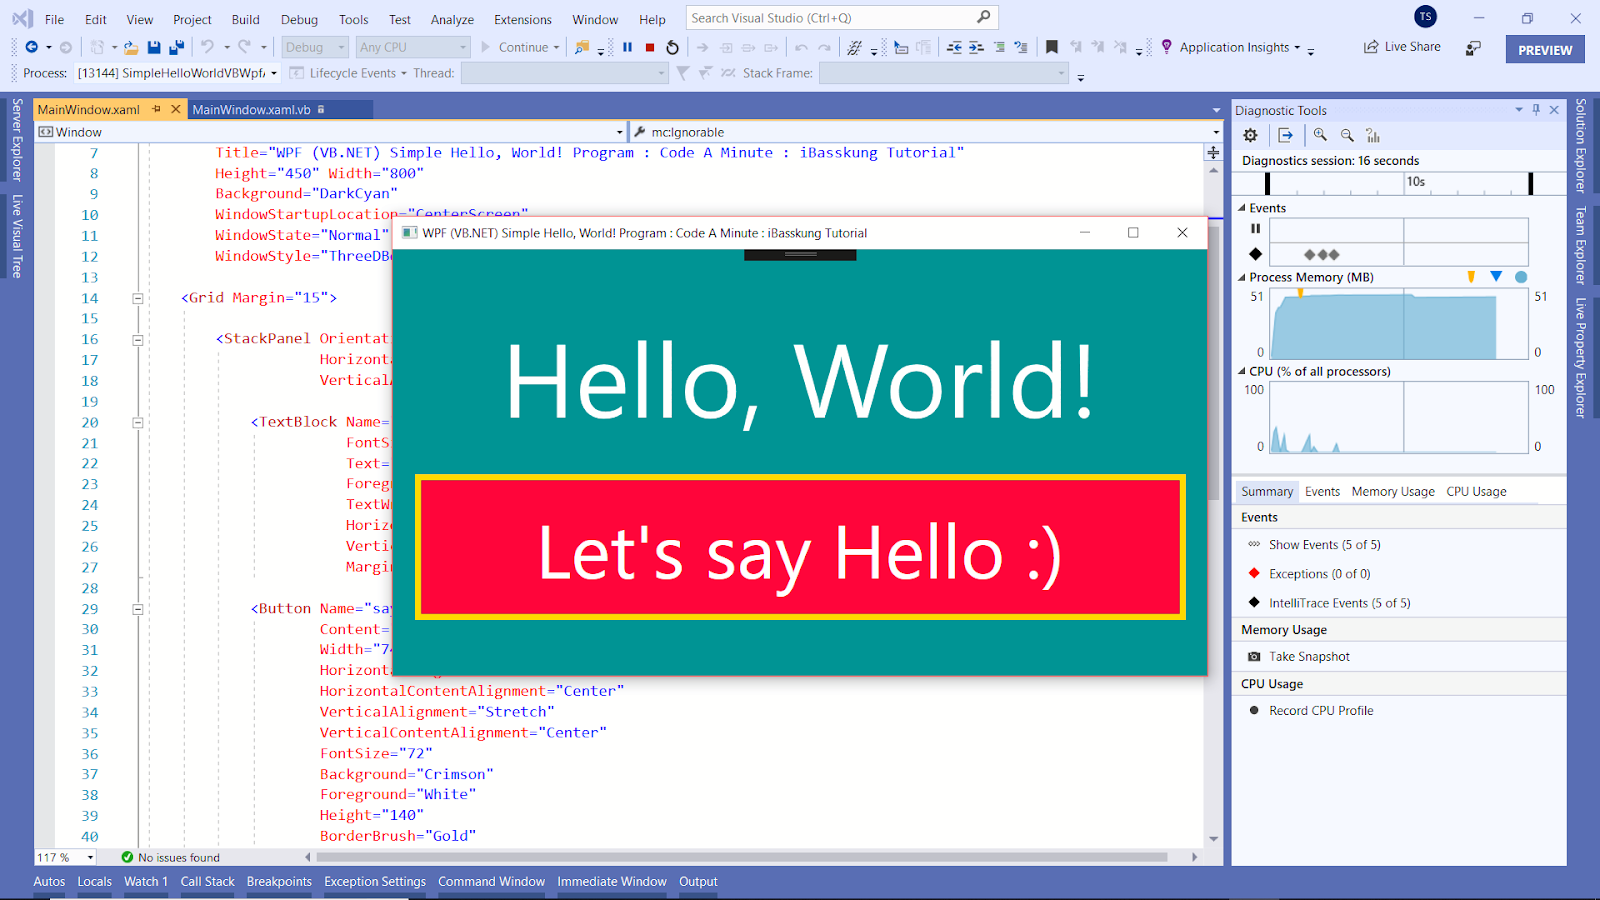The image size is (1600, 900).
Task: Pin the MainWindow.xaml tab
Action: click(x=158, y=109)
